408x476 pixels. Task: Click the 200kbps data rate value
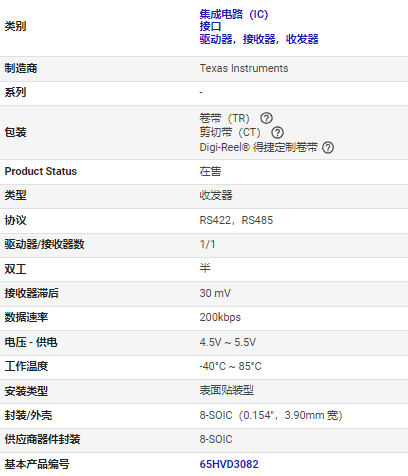220,317
